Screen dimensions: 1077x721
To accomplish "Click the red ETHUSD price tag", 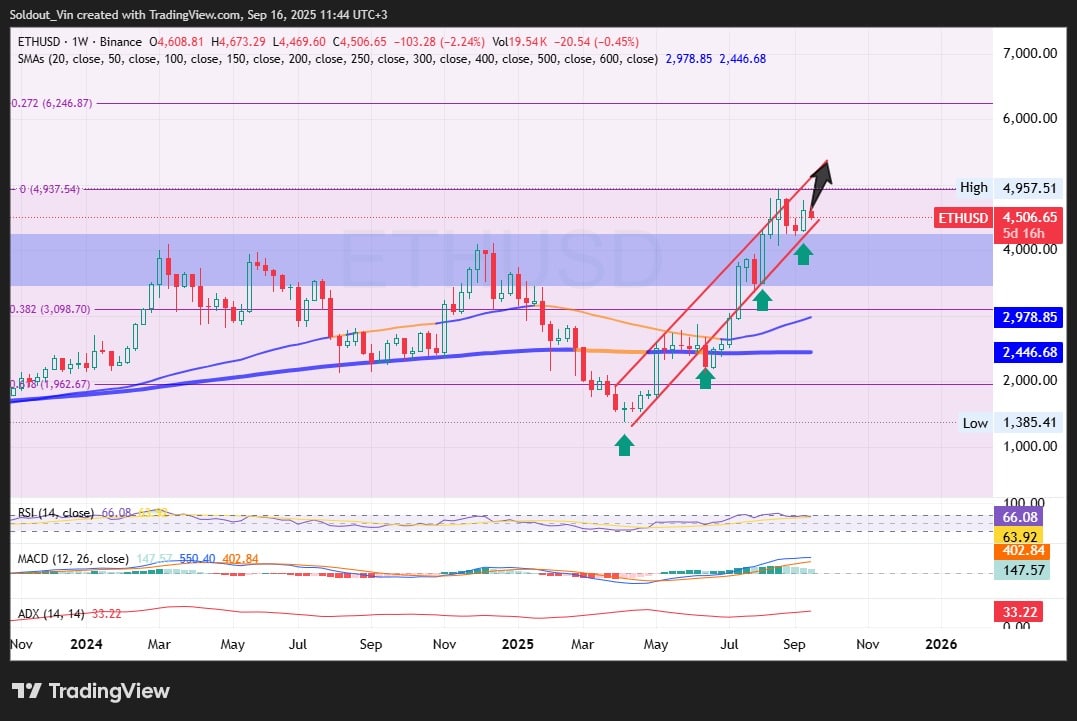I will (962, 218).
